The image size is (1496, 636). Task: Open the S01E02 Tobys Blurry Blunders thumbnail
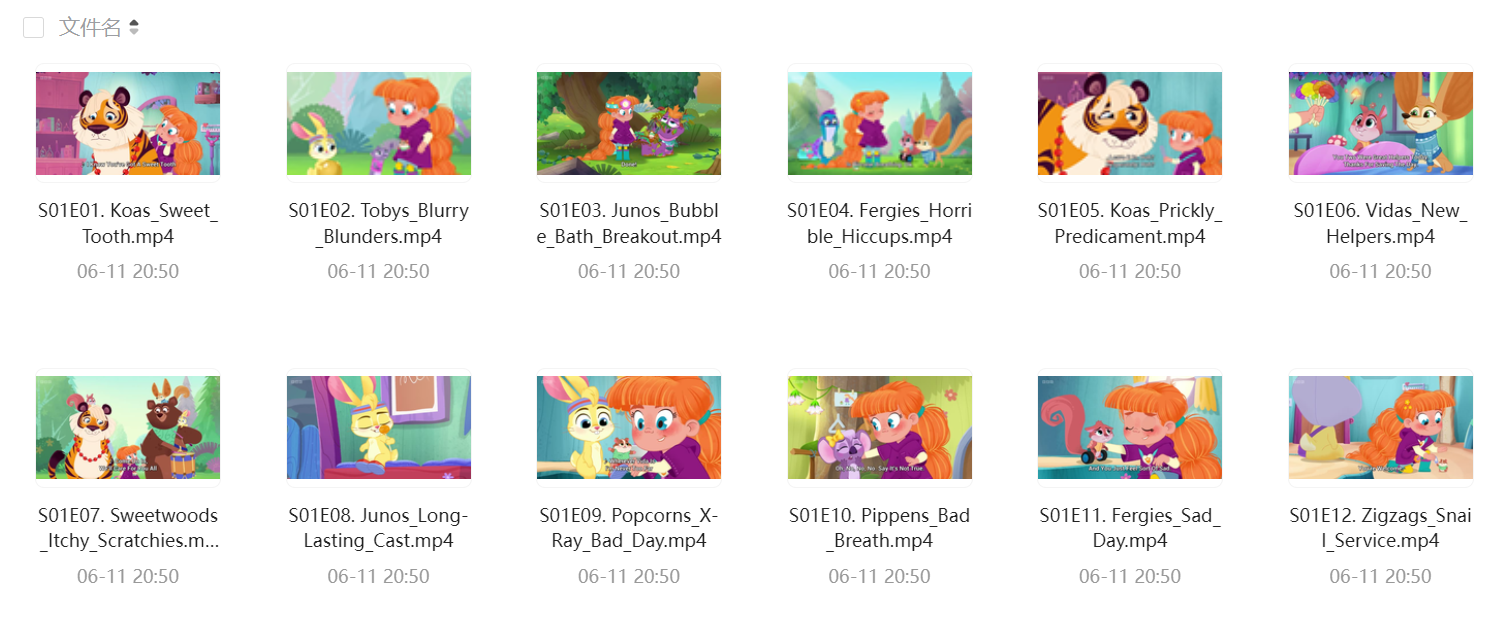(x=379, y=123)
